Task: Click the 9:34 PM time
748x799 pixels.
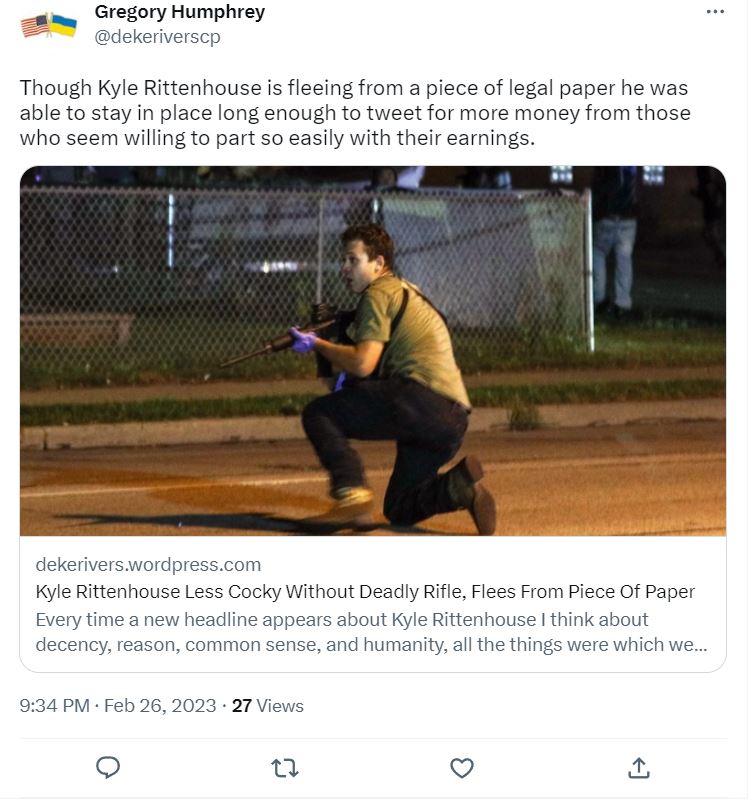Action: coord(54,706)
